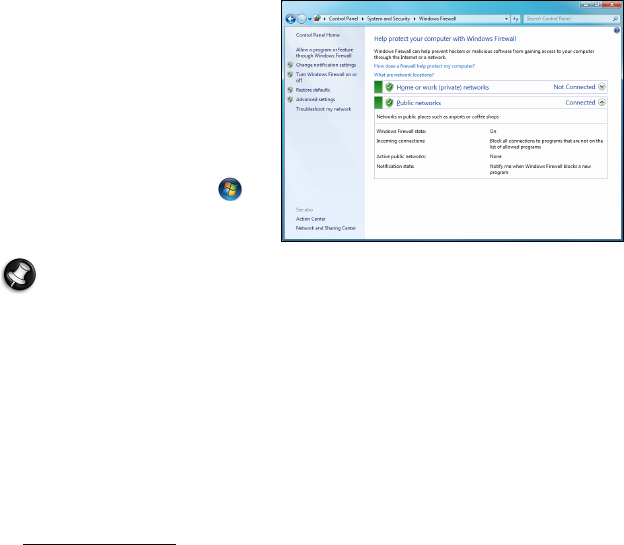This screenshot has width=624, height=545.
Task: Click Home or work (private) networks heading
Action: 443,87
